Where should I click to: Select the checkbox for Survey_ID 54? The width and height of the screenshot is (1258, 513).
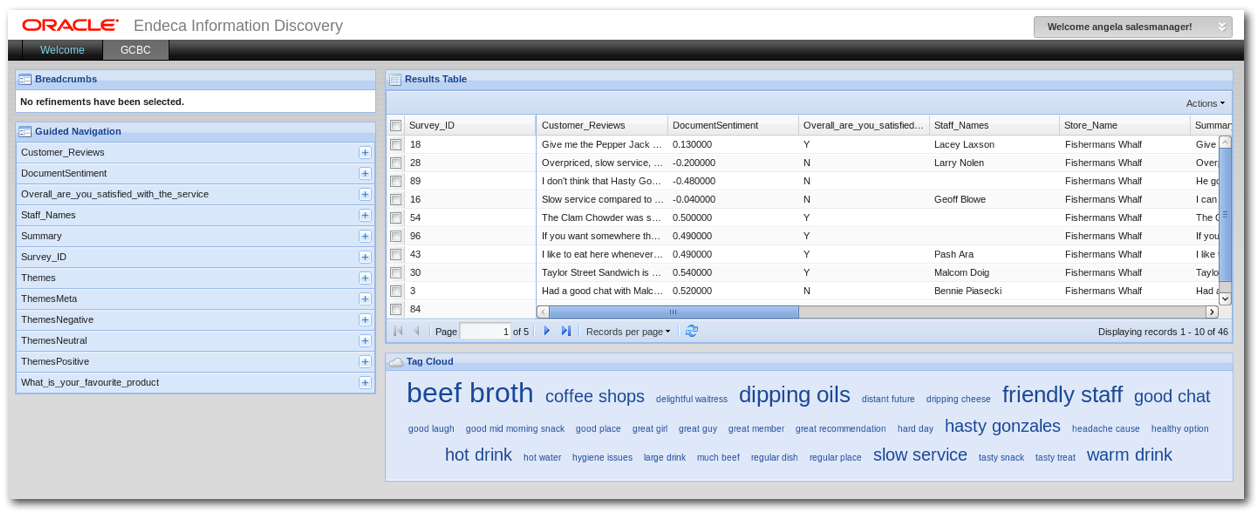coord(396,218)
